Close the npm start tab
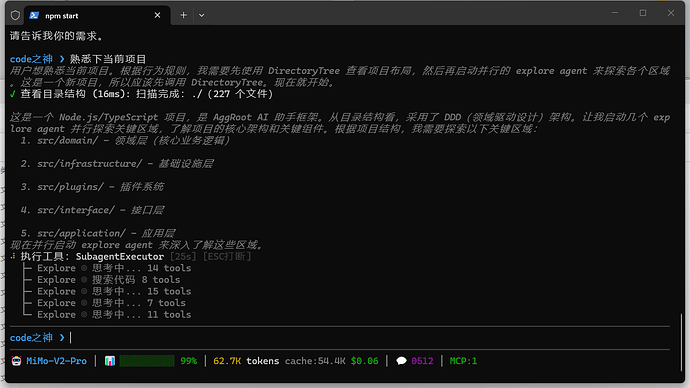Screen dimensions: 690x388 tap(158, 15)
